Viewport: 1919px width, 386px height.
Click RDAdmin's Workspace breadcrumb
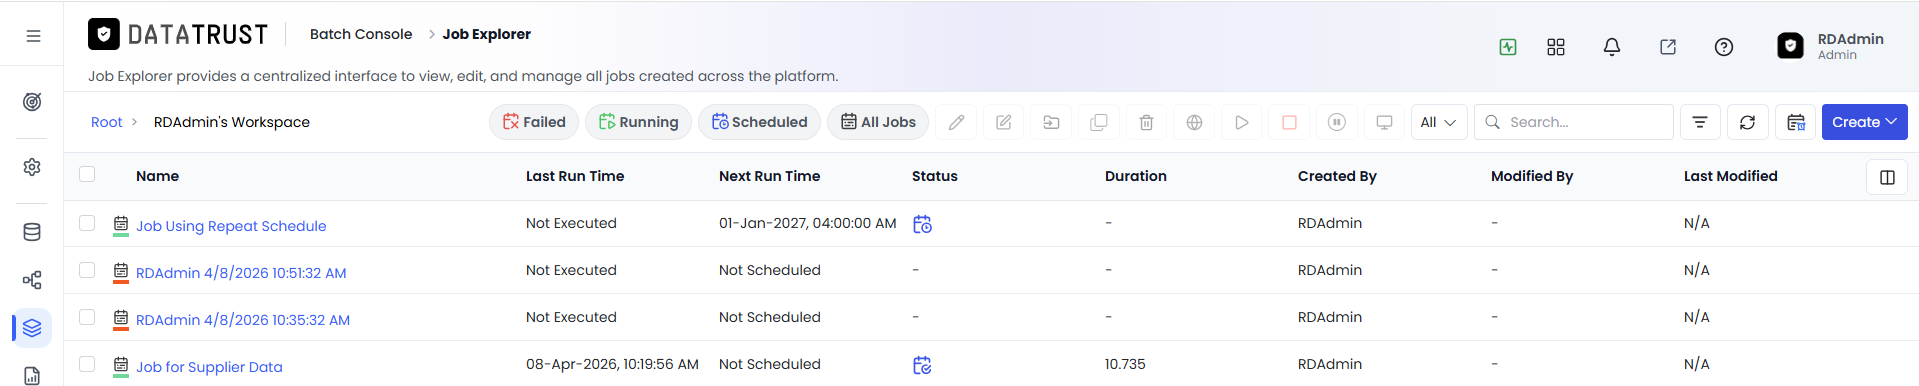232,122
